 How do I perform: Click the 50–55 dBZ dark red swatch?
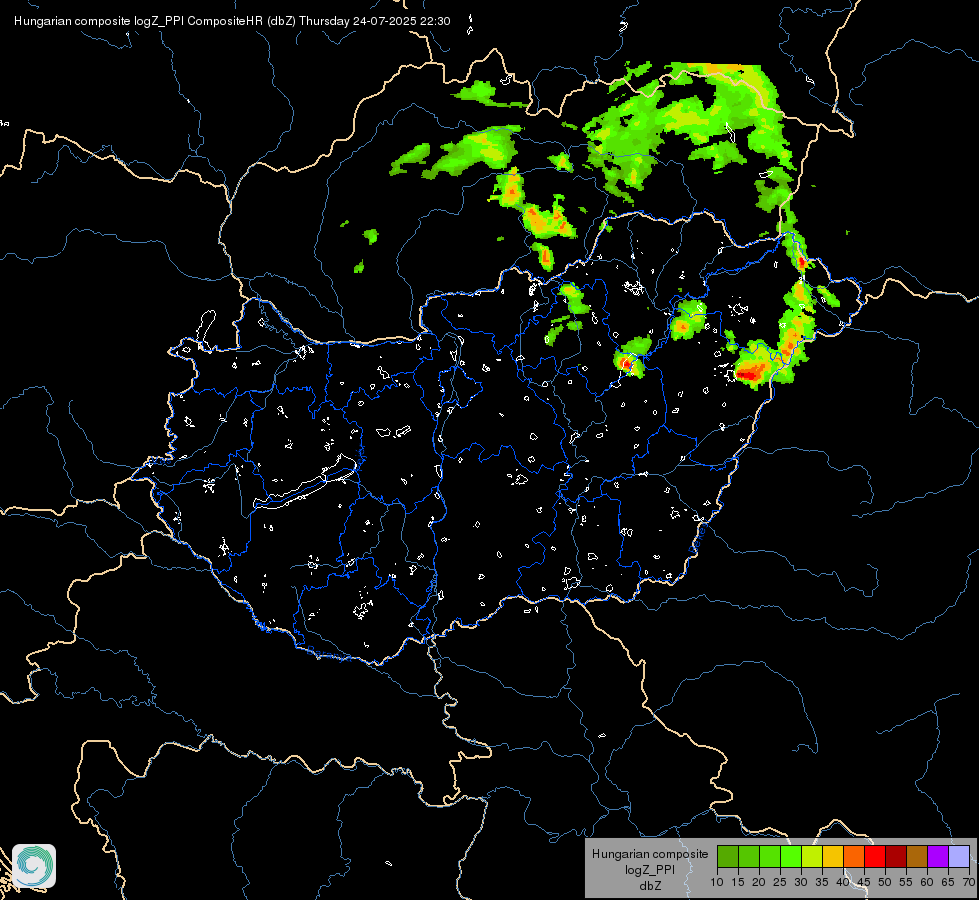[895, 856]
